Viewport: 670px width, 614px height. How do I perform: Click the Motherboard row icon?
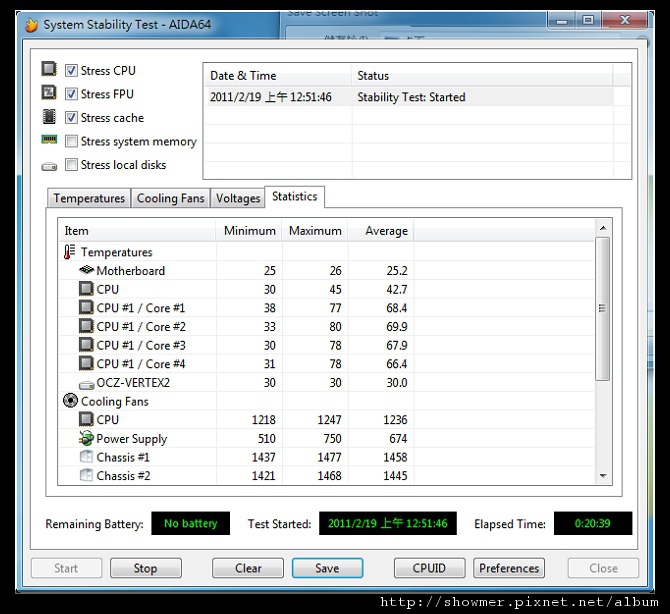[87, 270]
